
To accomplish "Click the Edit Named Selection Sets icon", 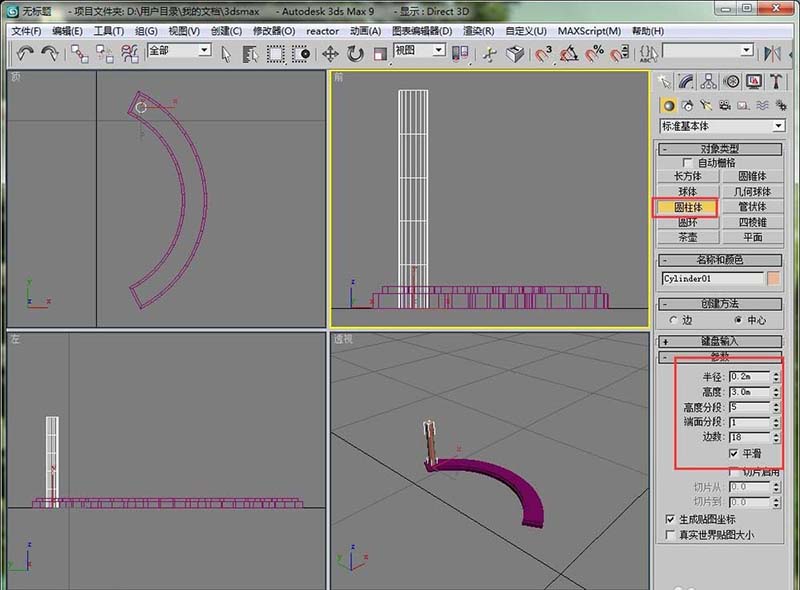I will [648, 54].
